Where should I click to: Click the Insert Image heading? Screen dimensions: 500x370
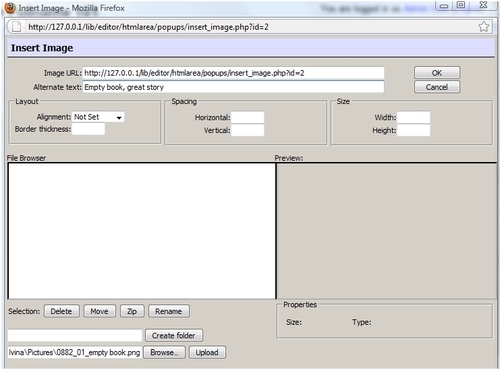[x=42, y=48]
